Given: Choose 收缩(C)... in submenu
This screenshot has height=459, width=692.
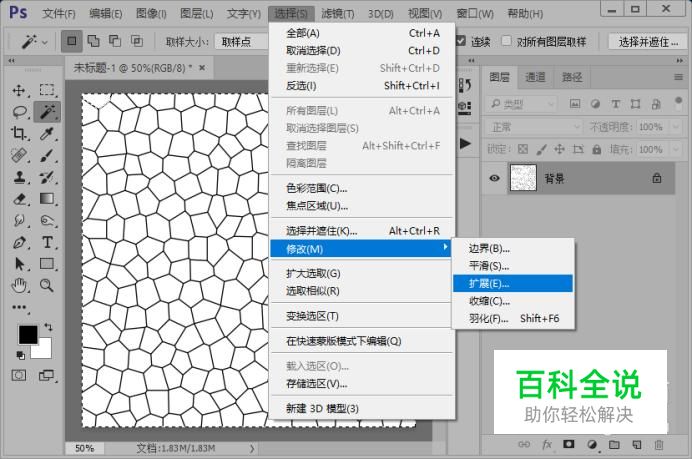Looking at the screenshot, I should (x=513, y=301).
